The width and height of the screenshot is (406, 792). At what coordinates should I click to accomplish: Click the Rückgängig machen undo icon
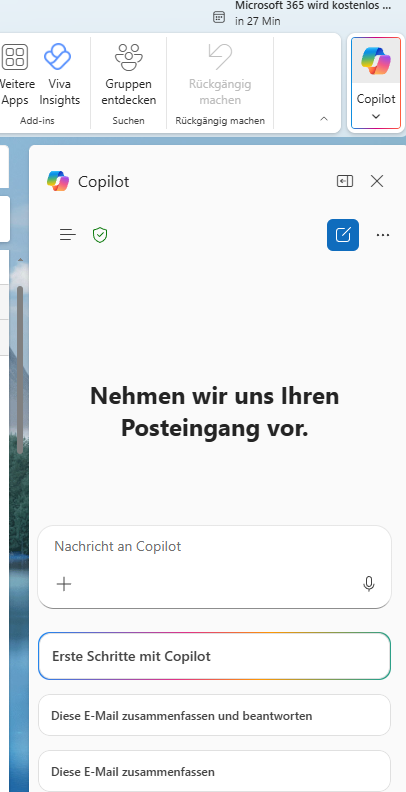click(220, 57)
